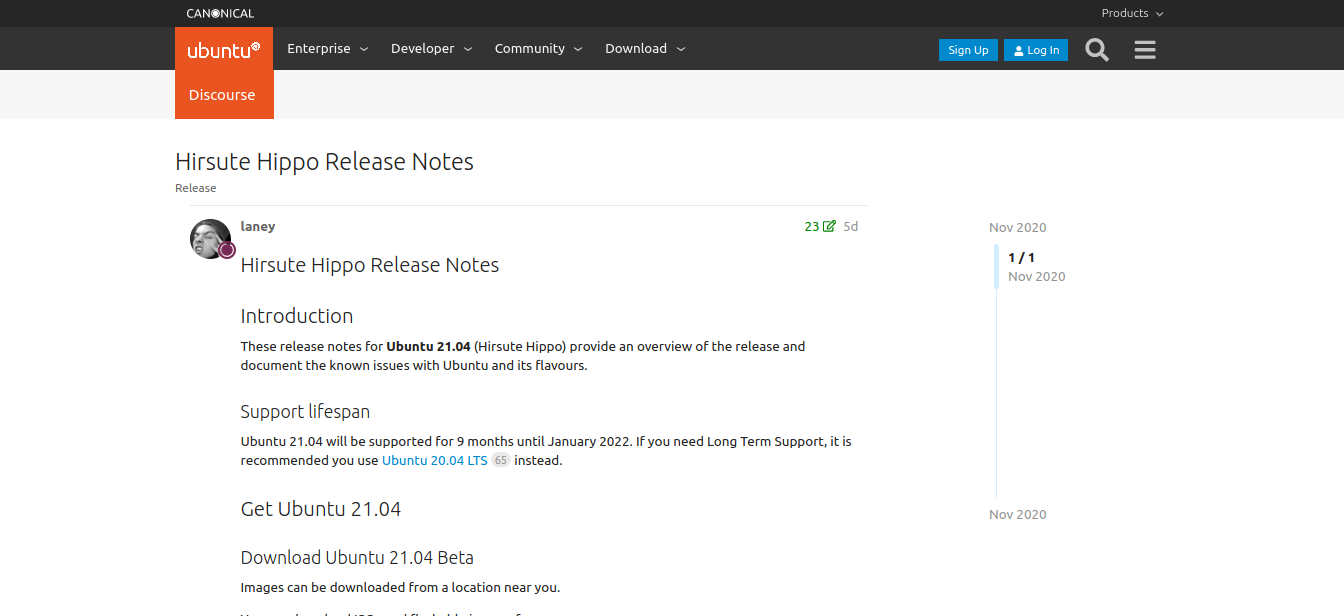
Task: Open the search magnifier icon
Action: coord(1097,50)
